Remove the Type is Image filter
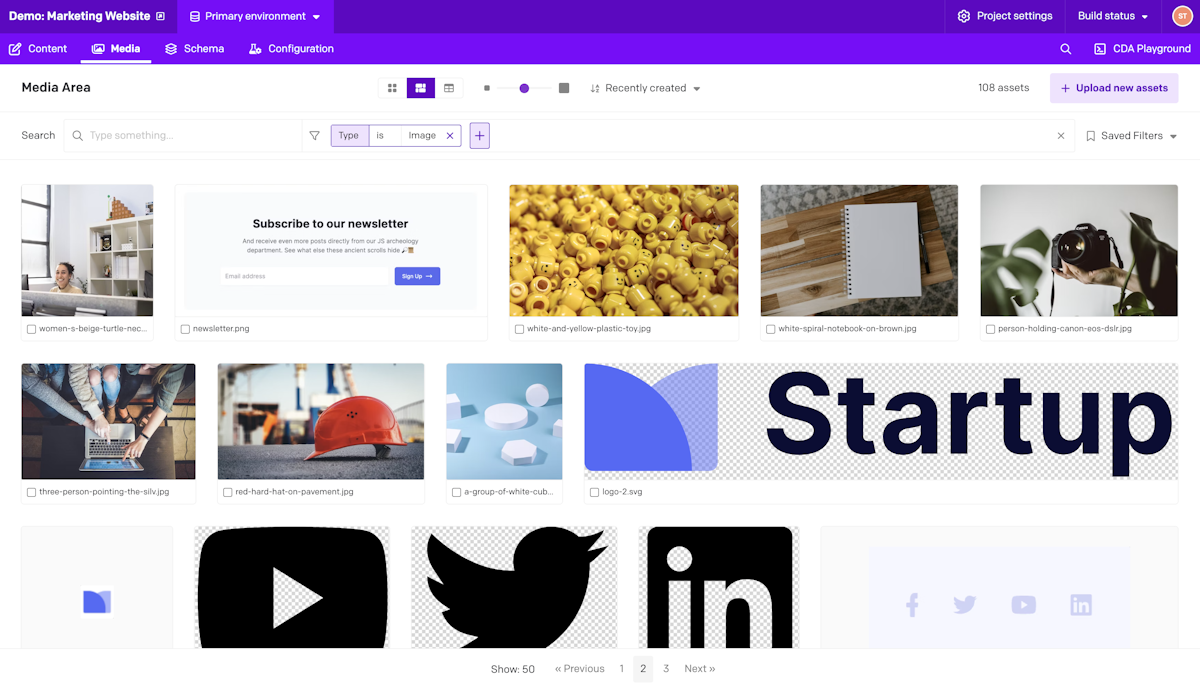The width and height of the screenshot is (1200, 688). pyautogui.click(x=450, y=134)
